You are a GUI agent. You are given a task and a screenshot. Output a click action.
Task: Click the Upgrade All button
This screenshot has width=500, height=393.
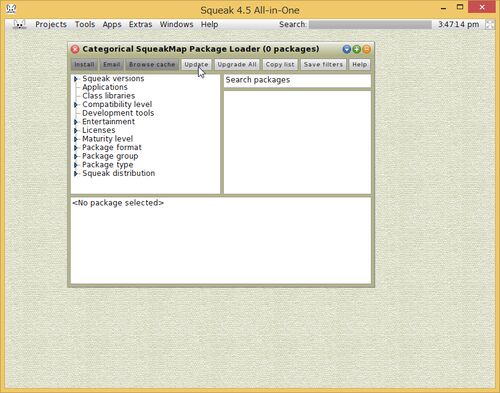point(237,65)
